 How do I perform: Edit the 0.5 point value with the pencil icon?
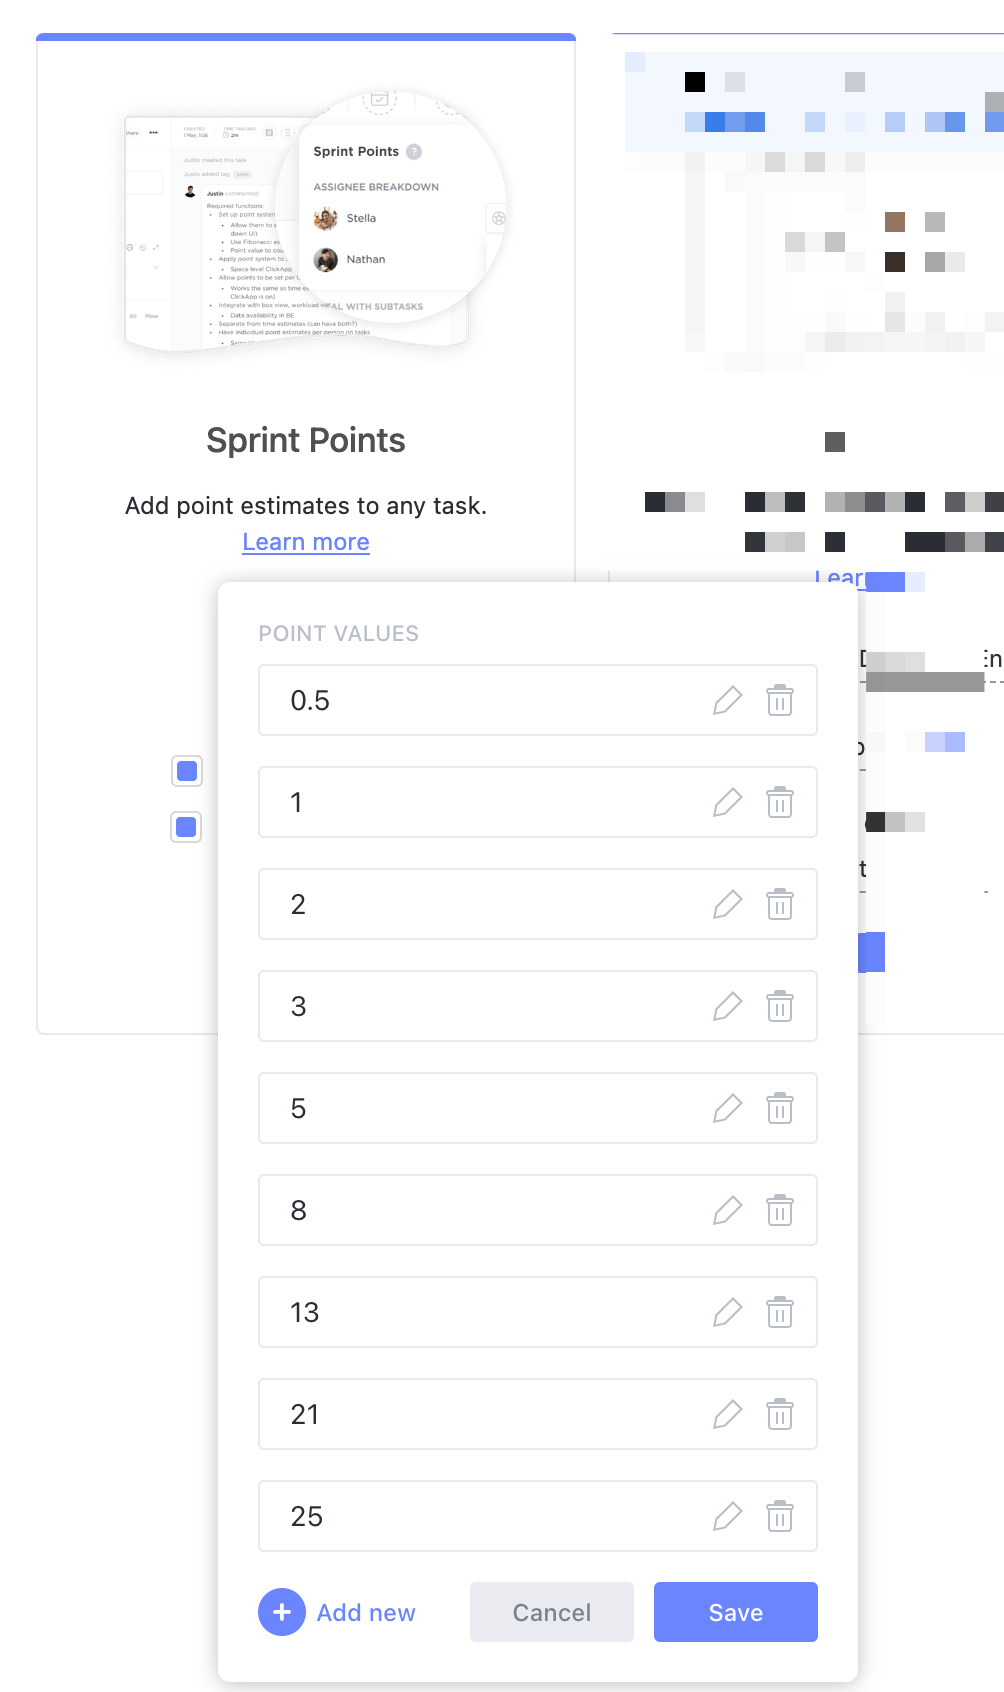(728, 700)
